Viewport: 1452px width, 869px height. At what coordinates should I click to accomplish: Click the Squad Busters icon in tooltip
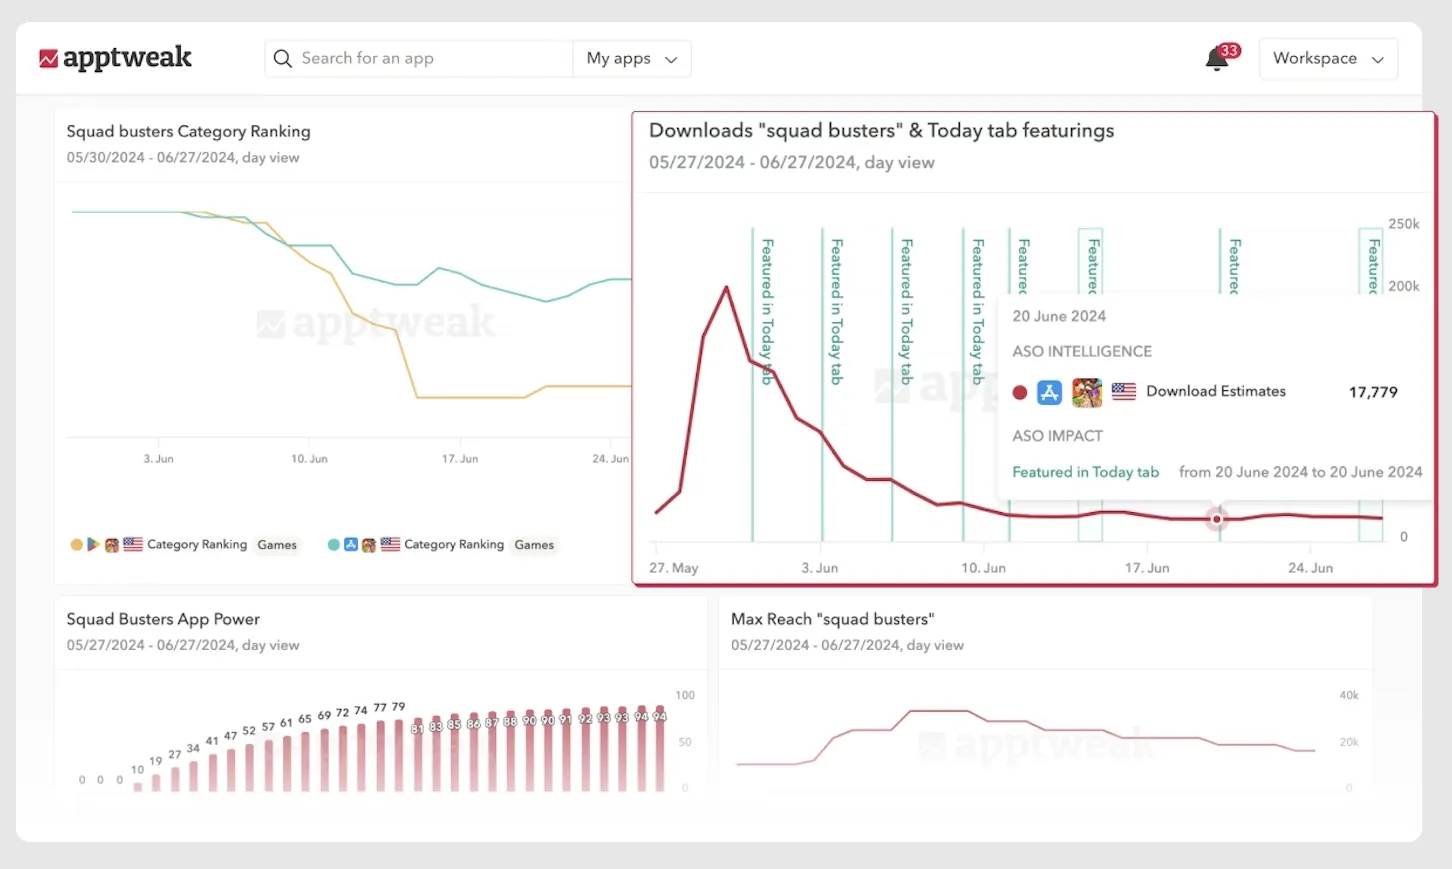coord(1086,392)
